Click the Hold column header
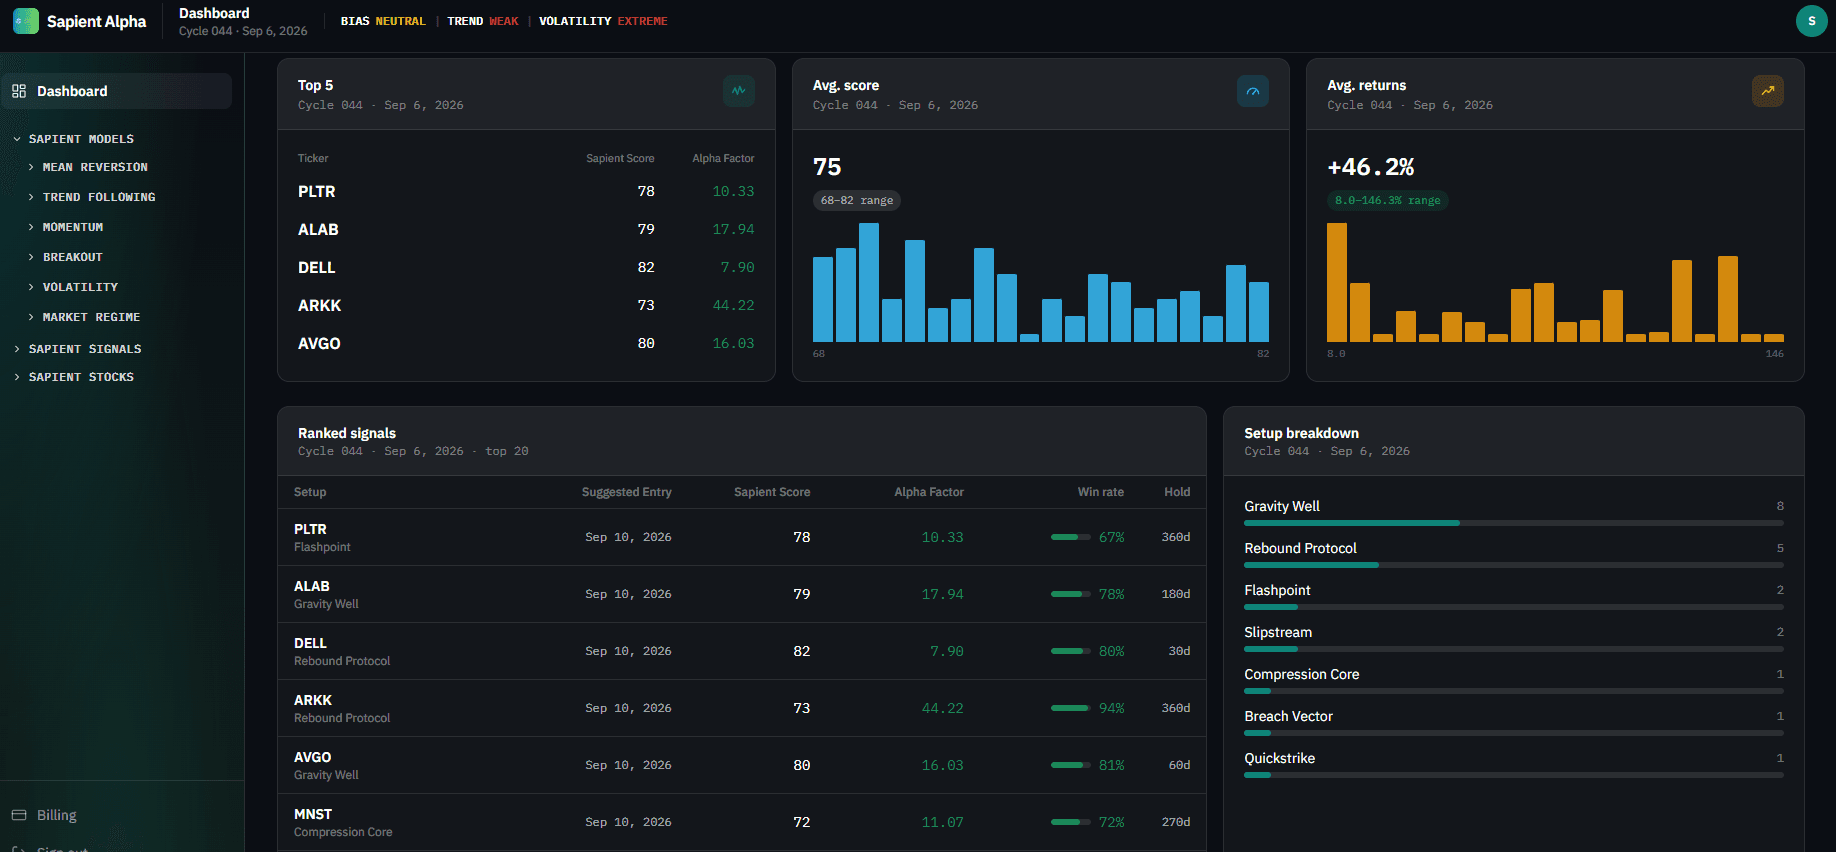 [1177, 492]
